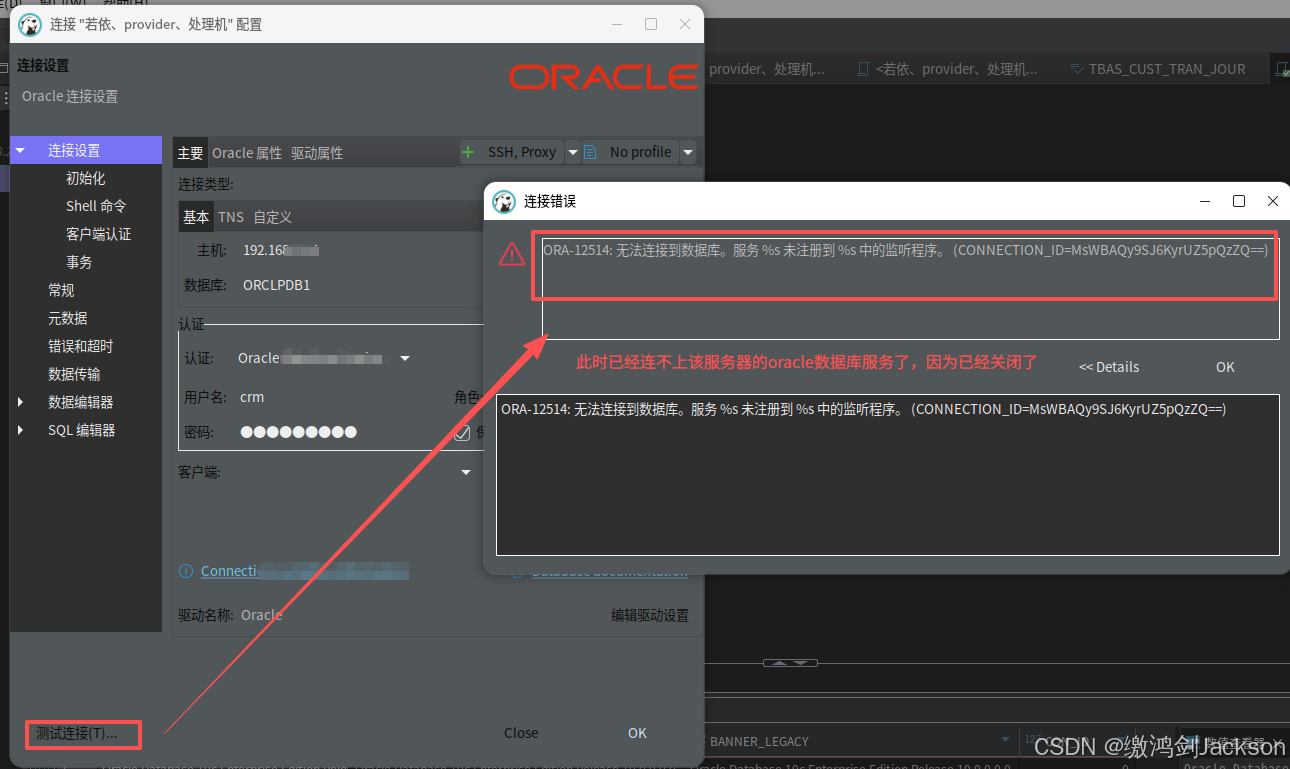Viewport: 1290px width, 769px height.
Task: Click the DBeaver icon in the 连接错误 title bar
Action: tap(504, 201)
